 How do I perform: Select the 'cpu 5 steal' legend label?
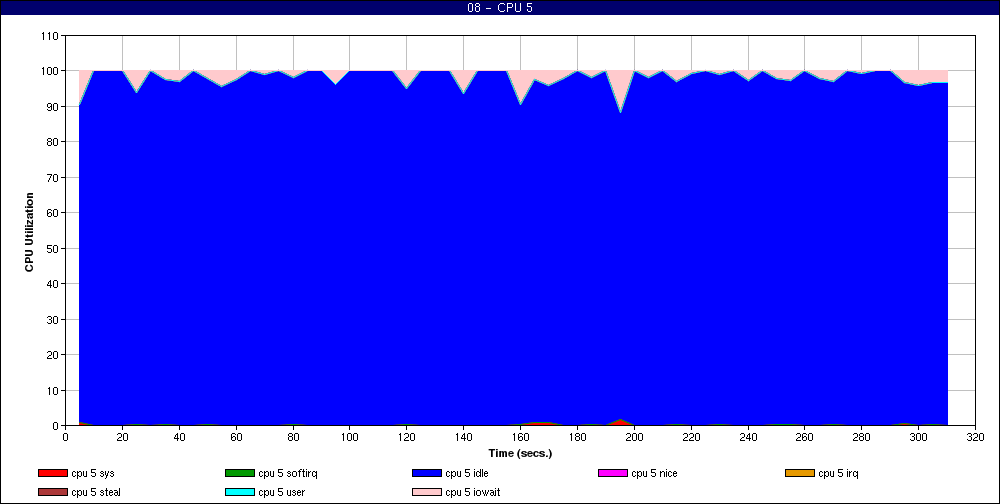[96, 493]
